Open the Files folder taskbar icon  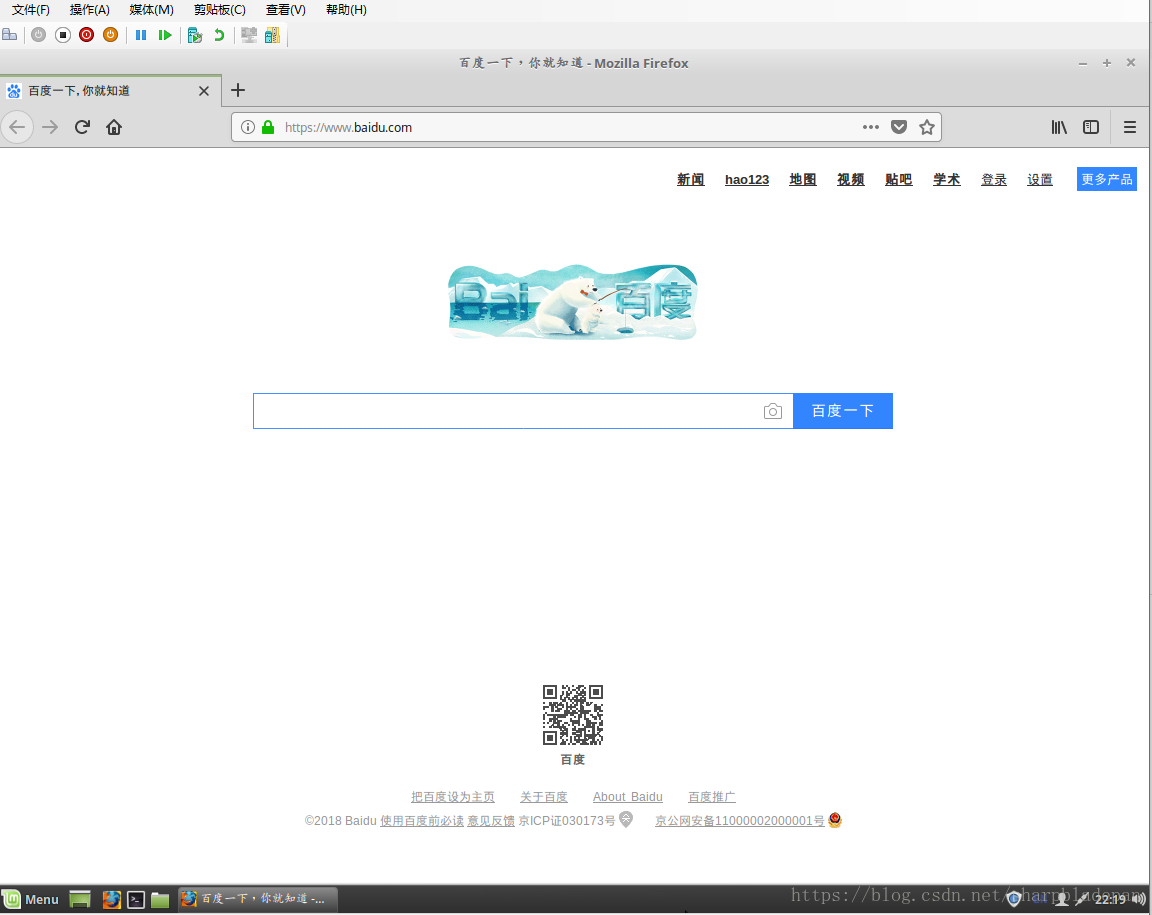[x=160, y=900]
